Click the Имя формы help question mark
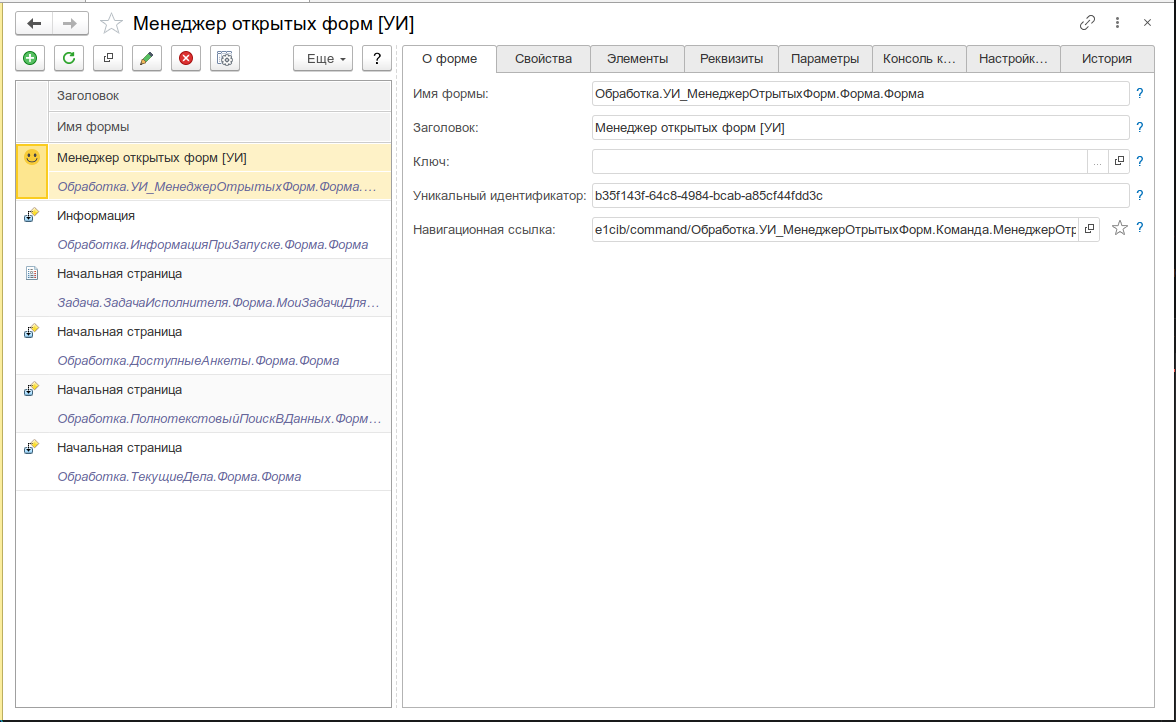Screen dimensions: 1176x722 click(x=1140, y=94)
